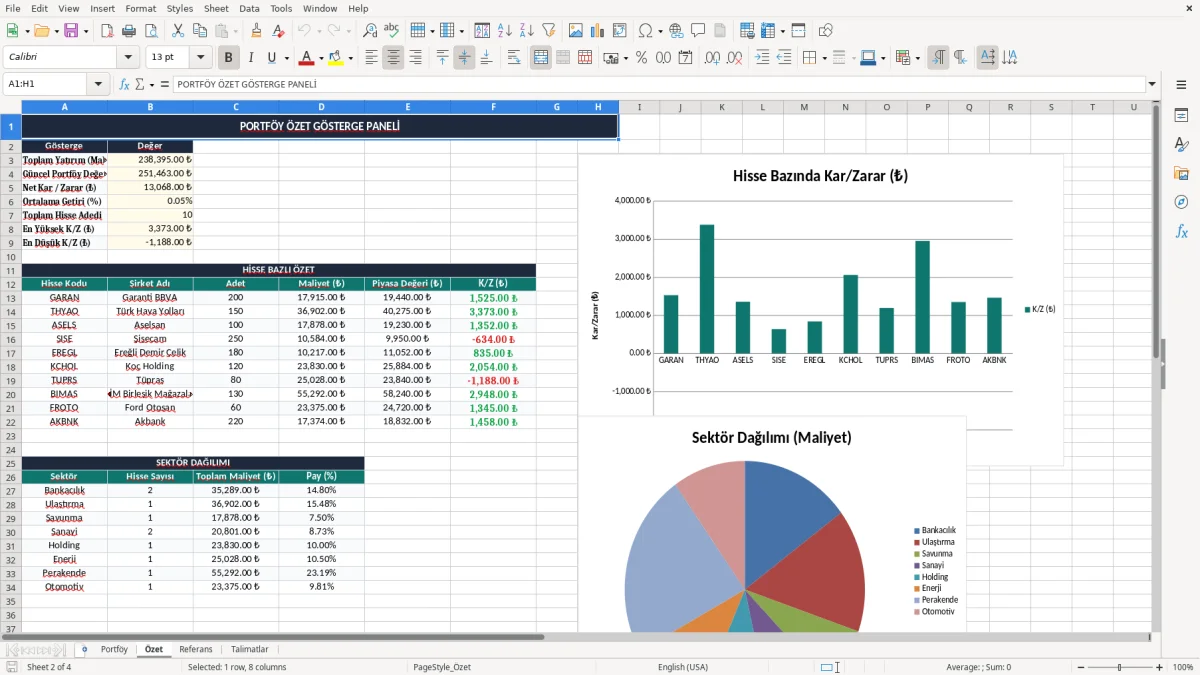Run the Spelling check icon

(391, 31)
